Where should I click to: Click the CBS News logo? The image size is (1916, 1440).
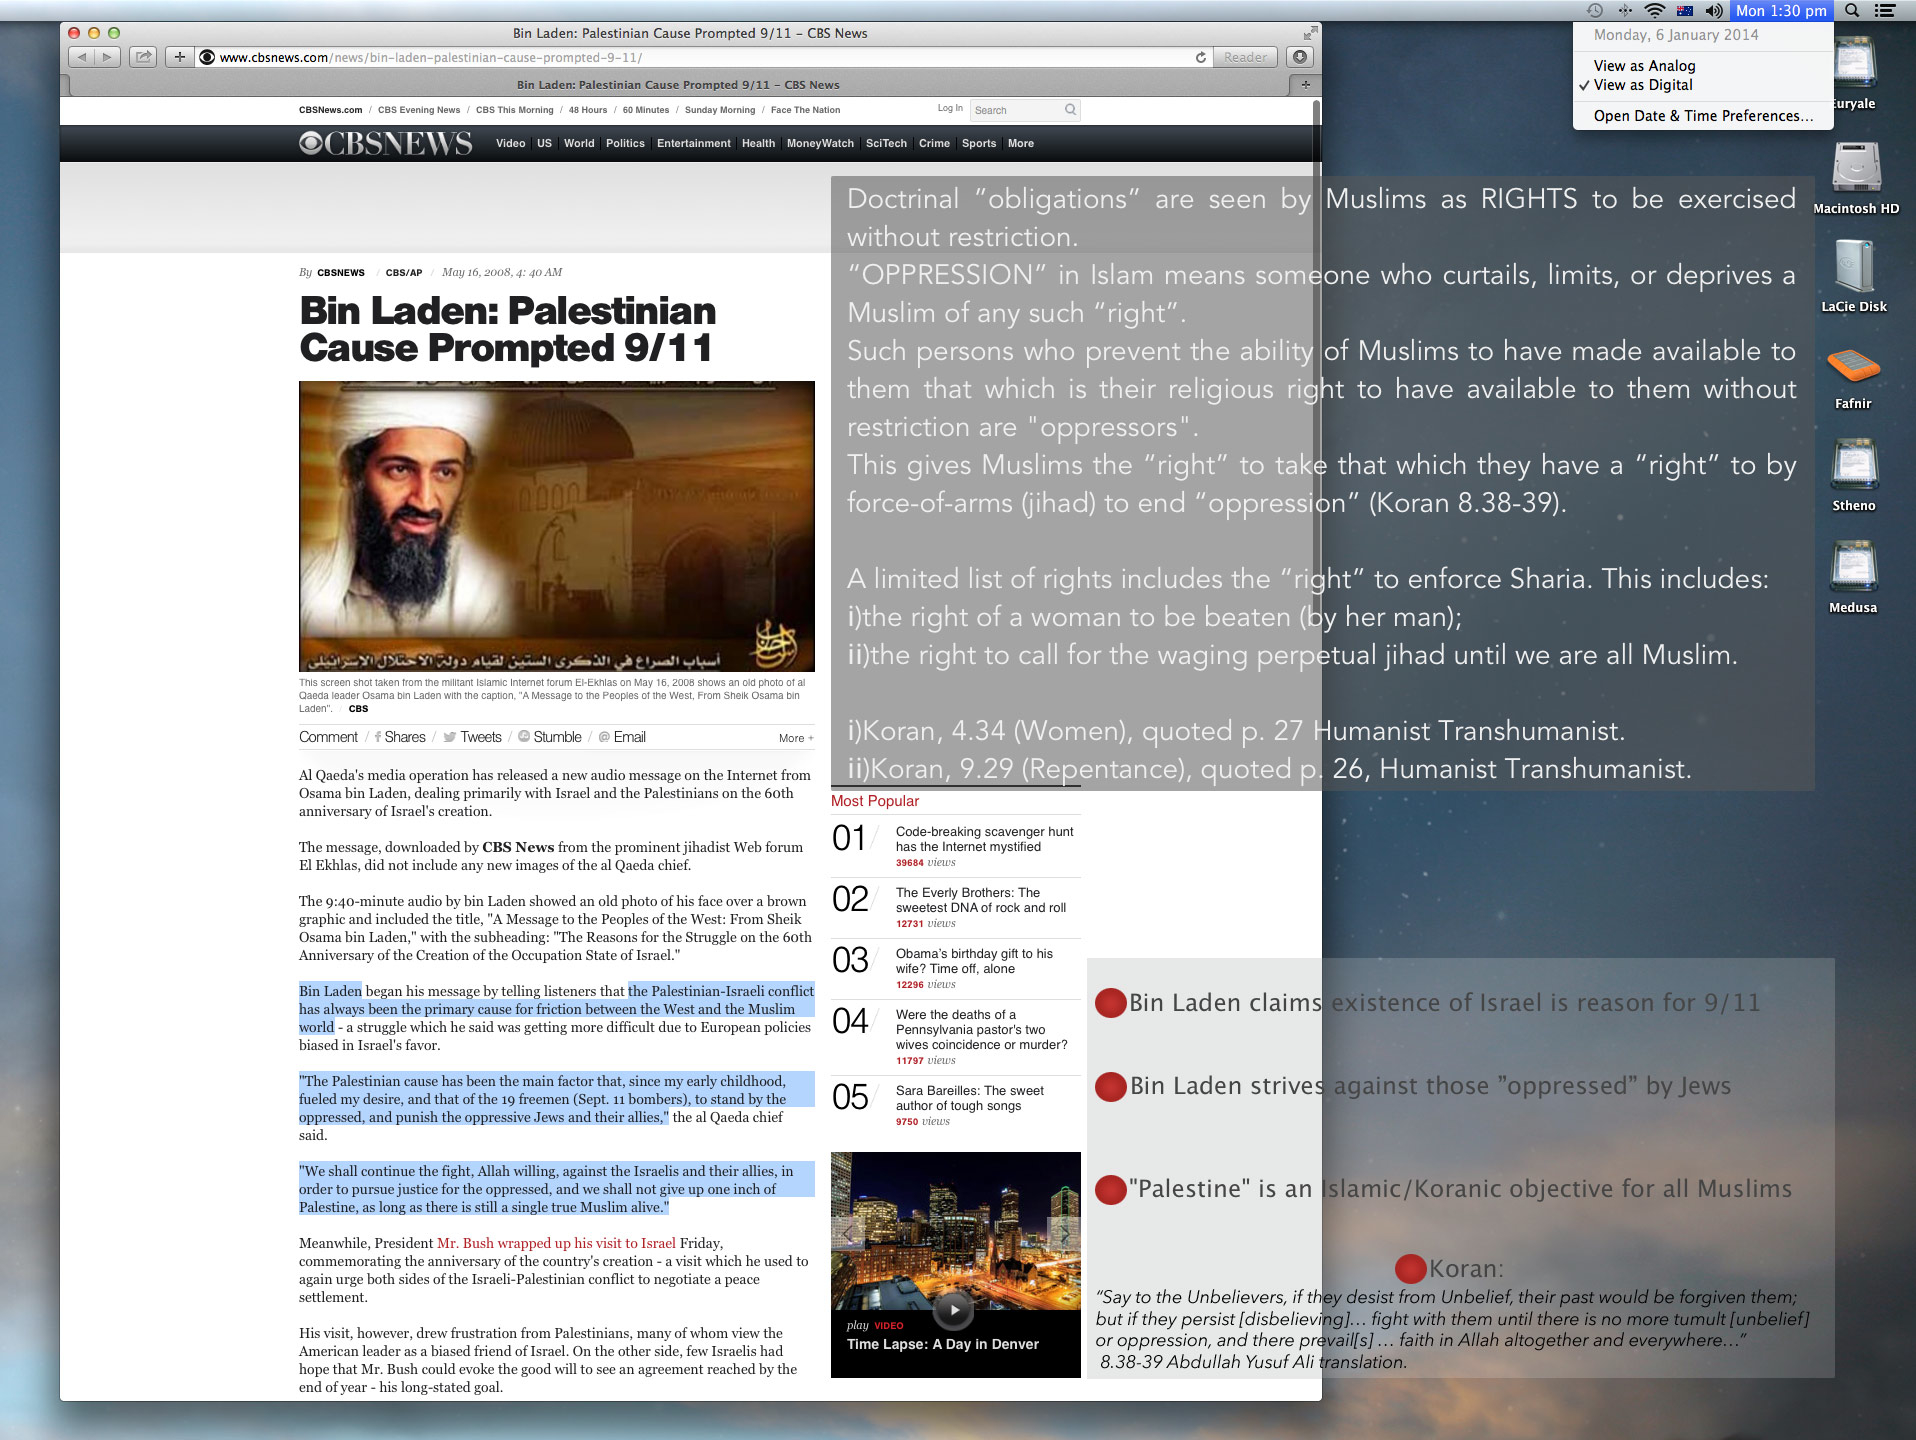coord(385,144)
